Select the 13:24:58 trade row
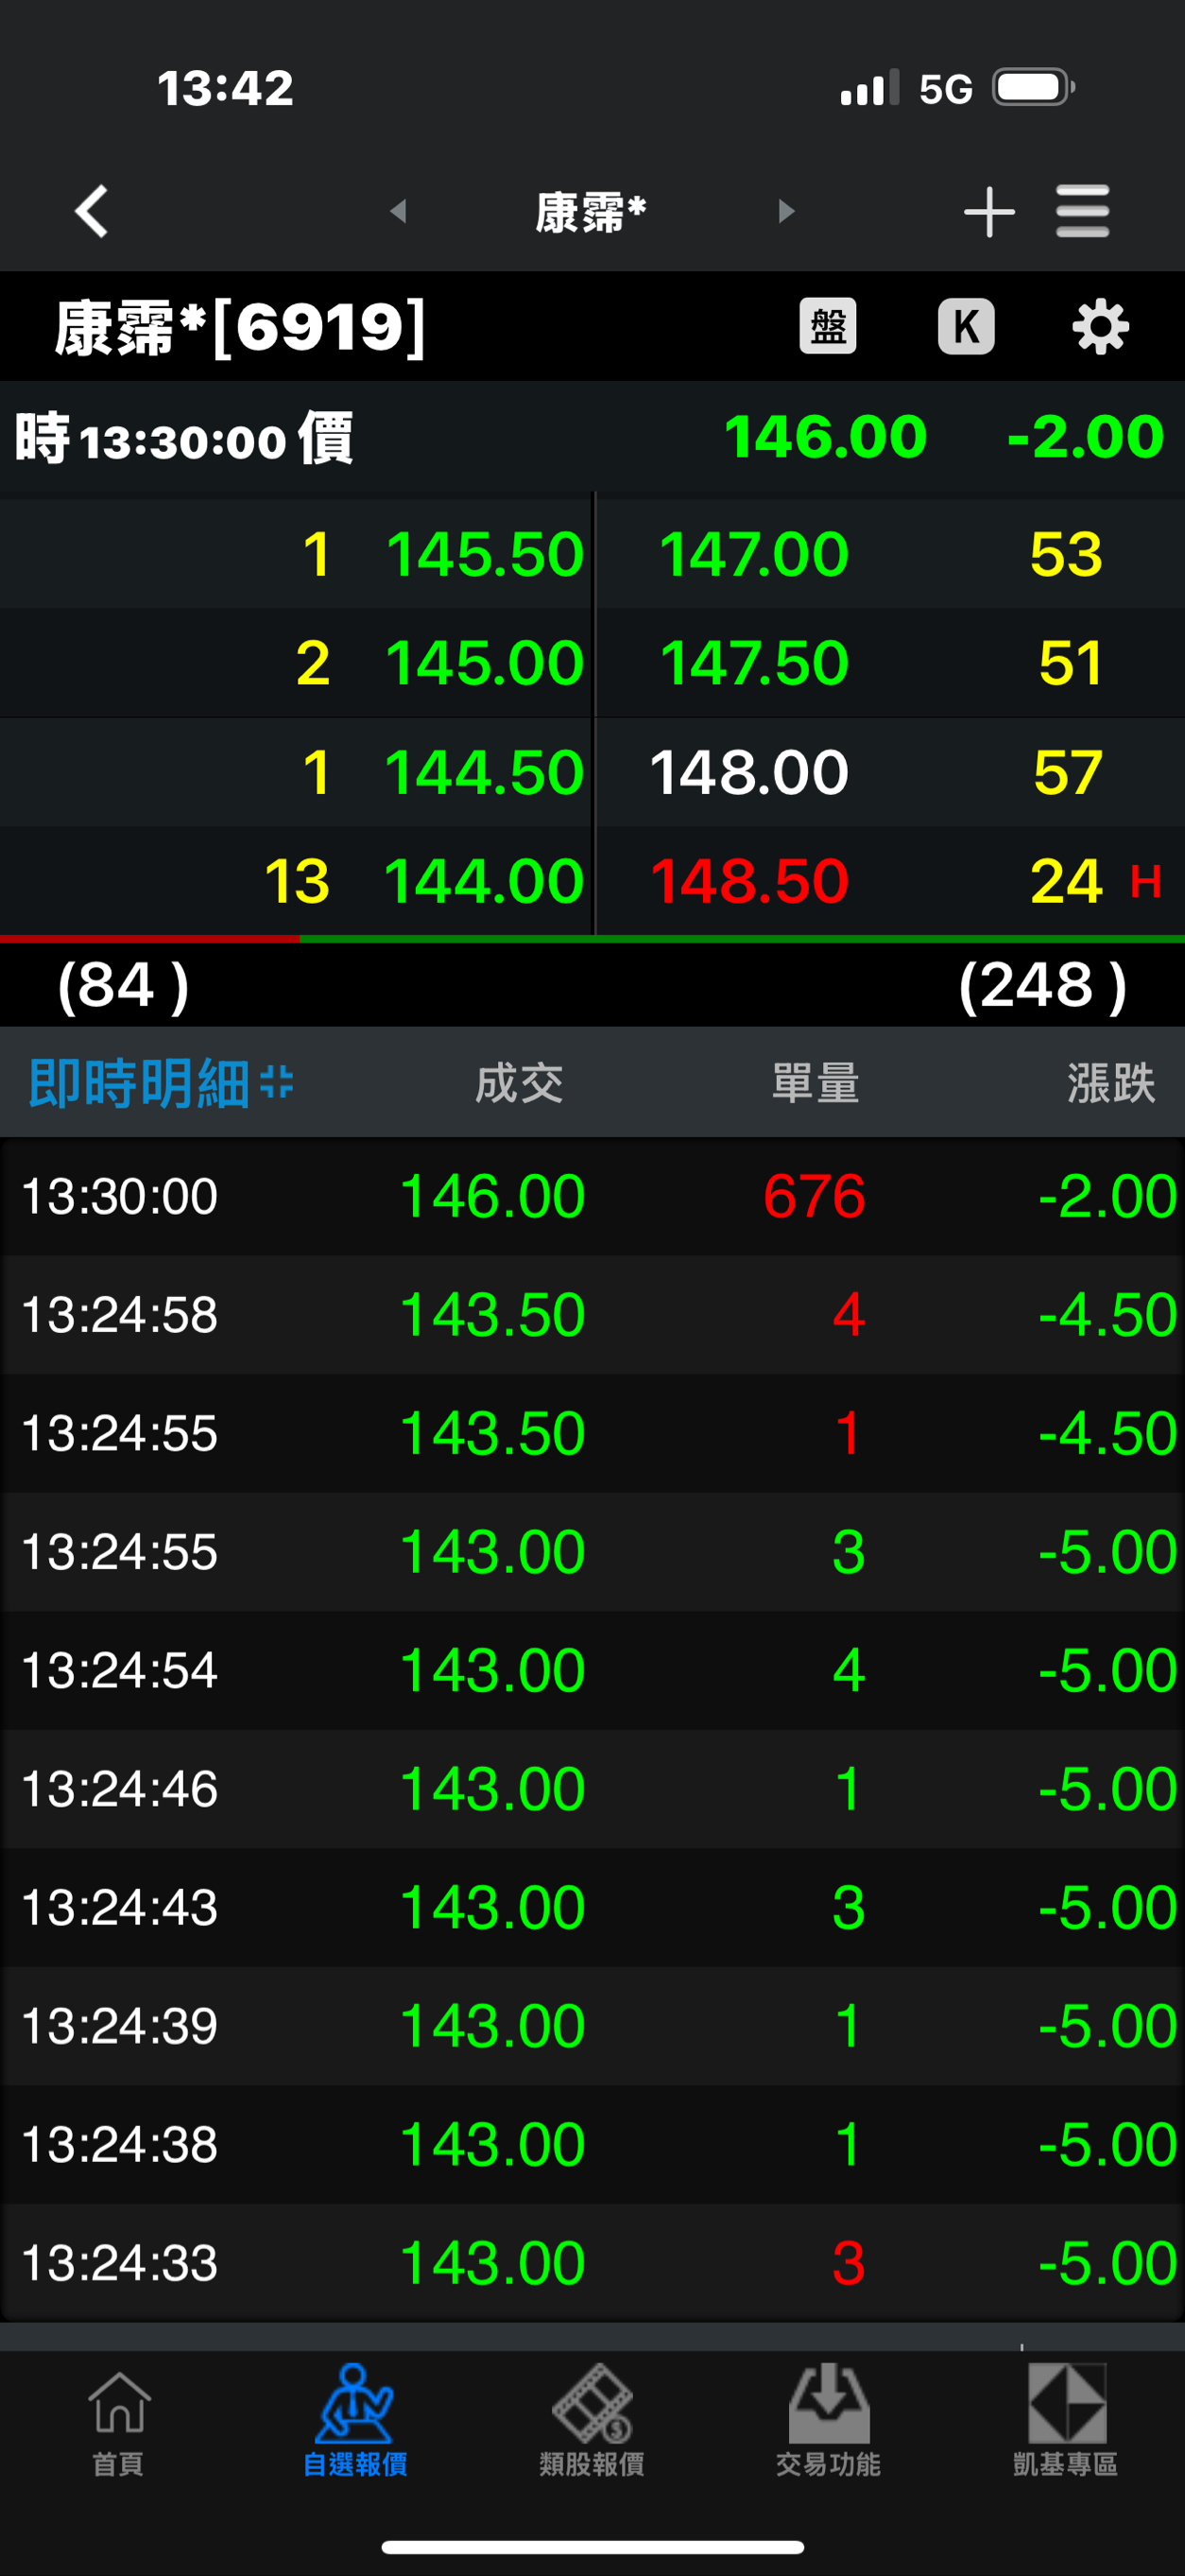 click(592, 1314)
